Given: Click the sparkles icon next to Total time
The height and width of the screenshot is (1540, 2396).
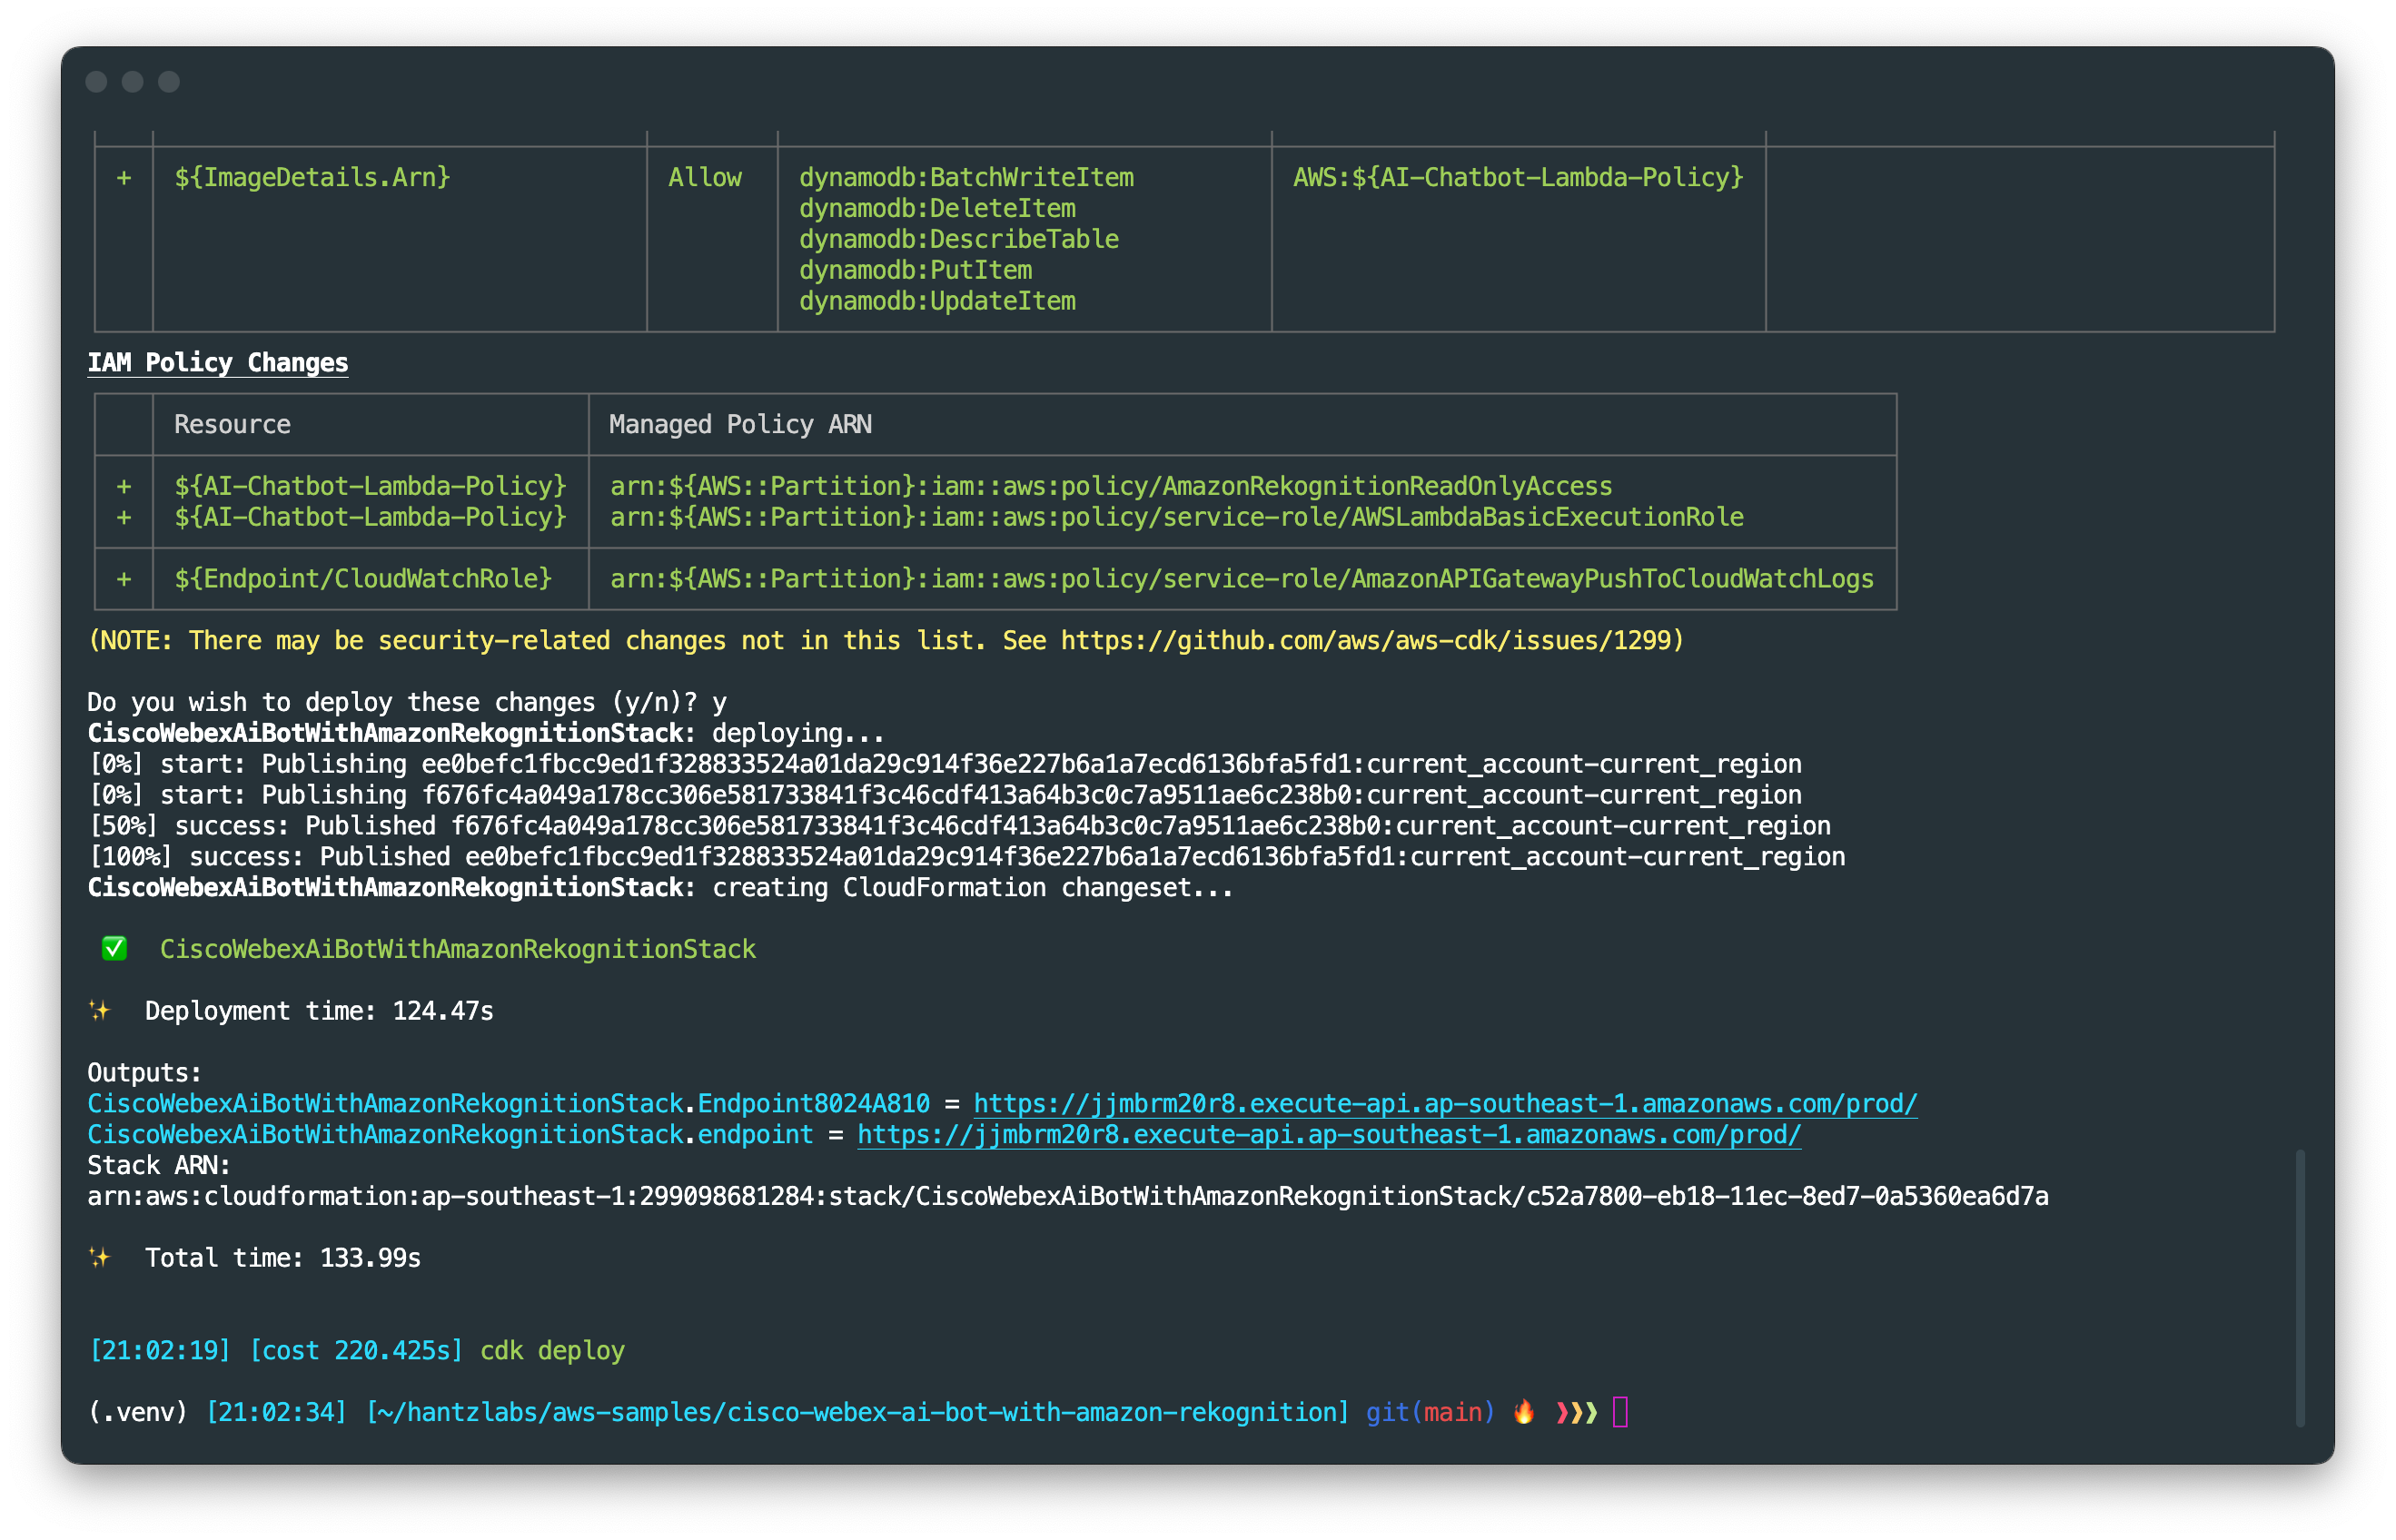Looking at the screenshot, I should 99,1257.
